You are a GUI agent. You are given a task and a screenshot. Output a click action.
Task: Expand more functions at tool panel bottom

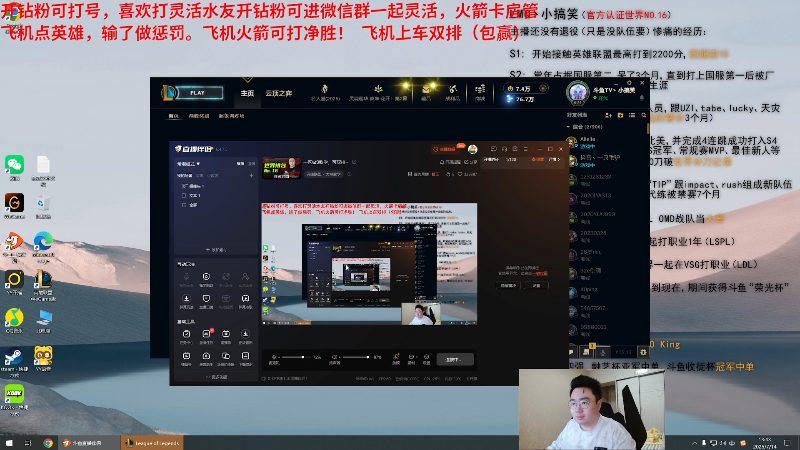[216, 377]
